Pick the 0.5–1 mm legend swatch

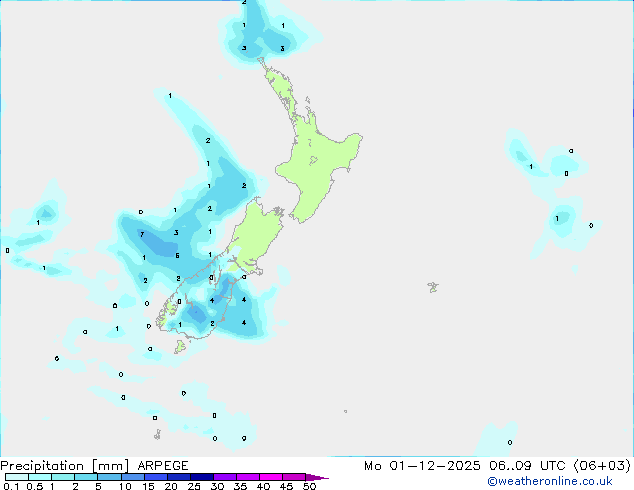click(40, 477)
